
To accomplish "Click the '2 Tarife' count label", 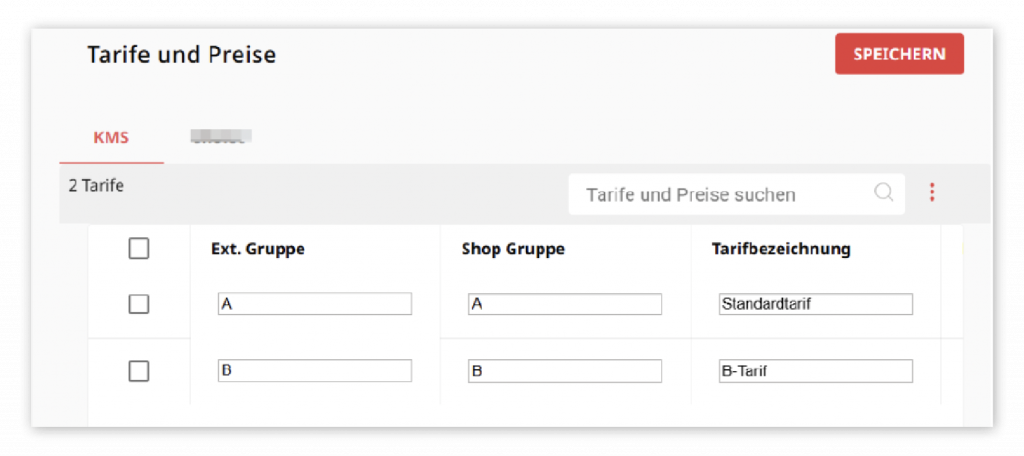I will click(x=96, y=186).
